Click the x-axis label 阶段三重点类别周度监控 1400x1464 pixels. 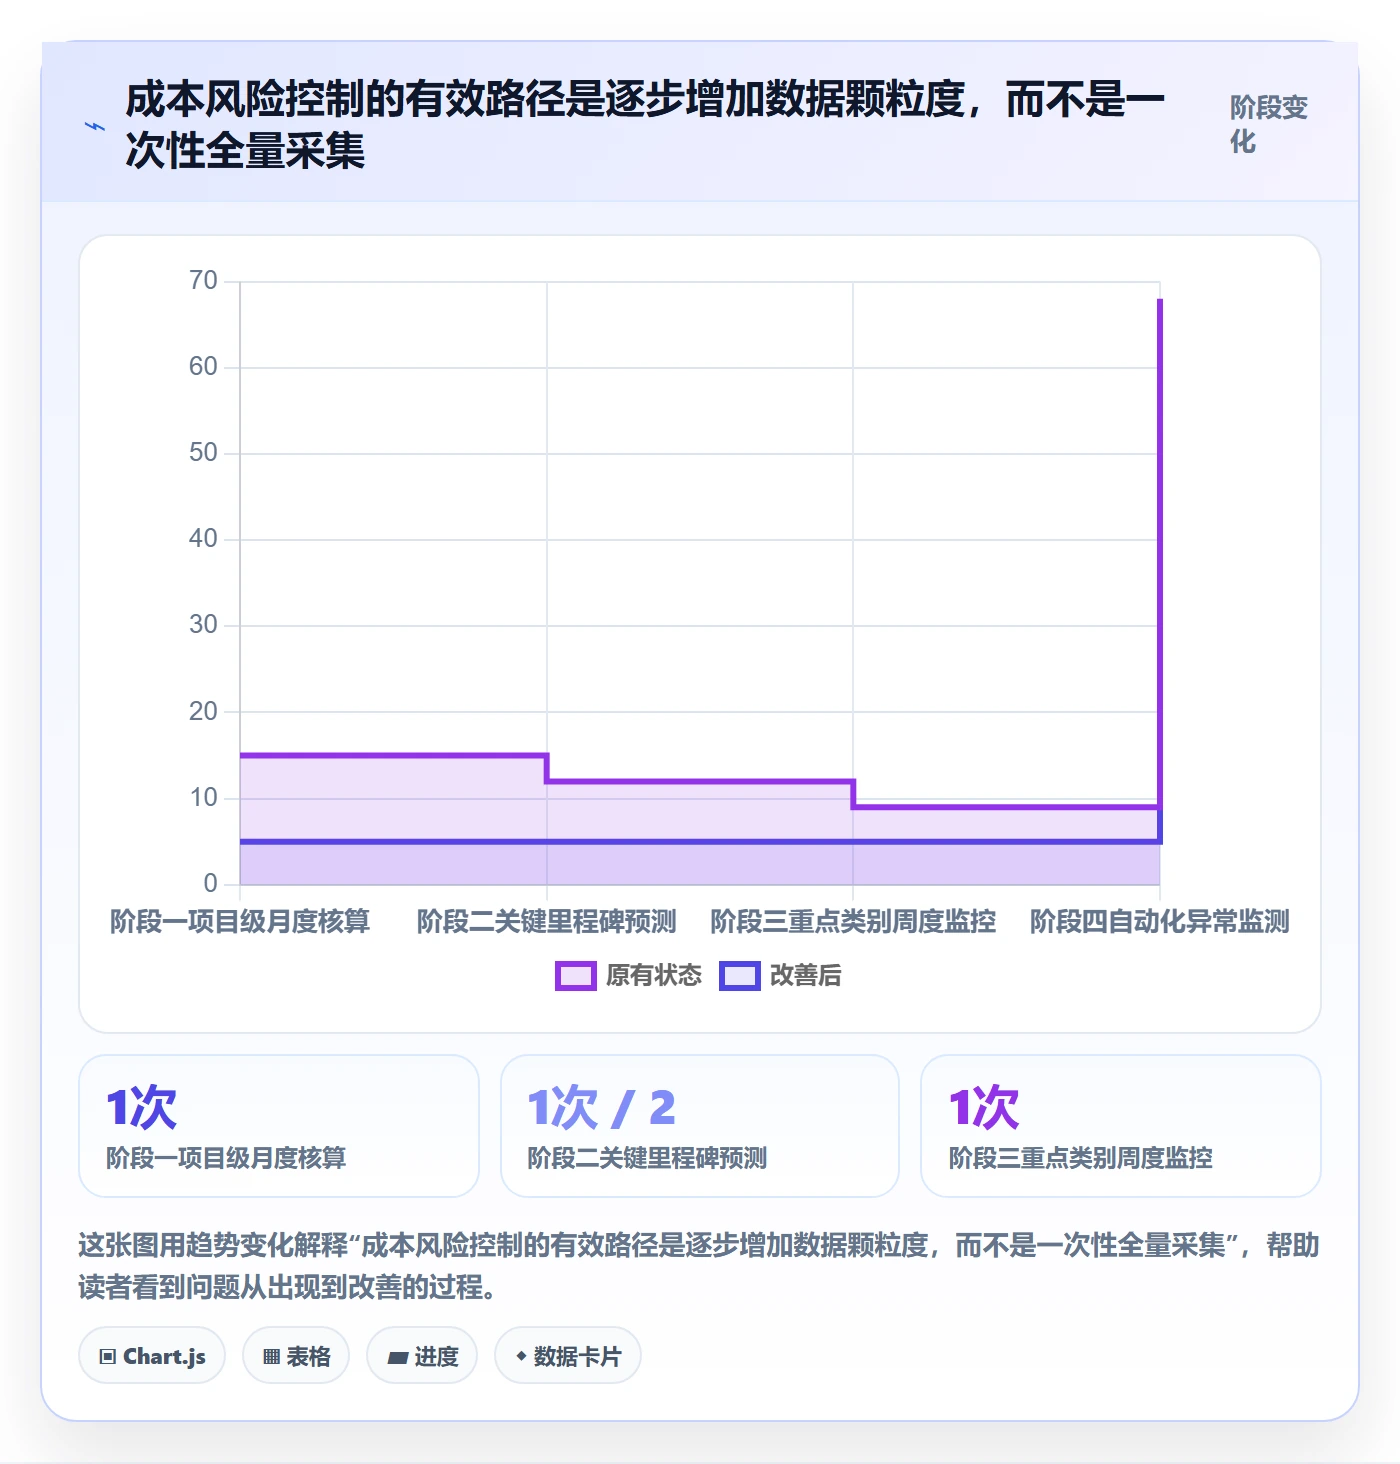pyautogui.click(x=853, y=921)
